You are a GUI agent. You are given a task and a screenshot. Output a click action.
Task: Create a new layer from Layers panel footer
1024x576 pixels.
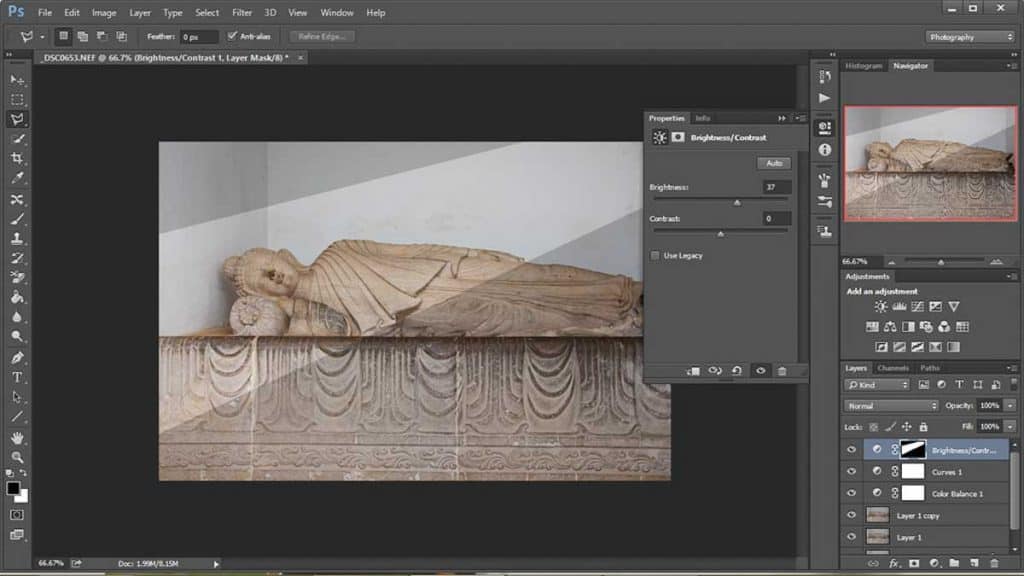974,563
